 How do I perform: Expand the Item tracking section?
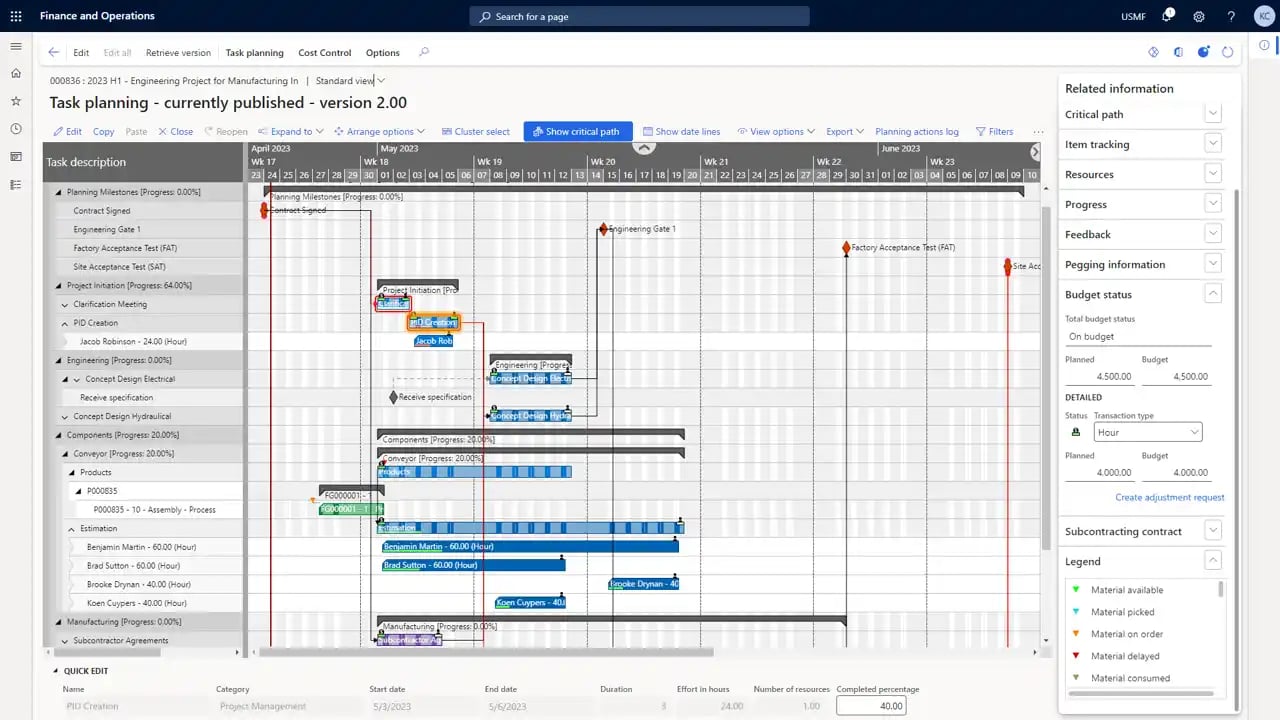(1212, 143)
